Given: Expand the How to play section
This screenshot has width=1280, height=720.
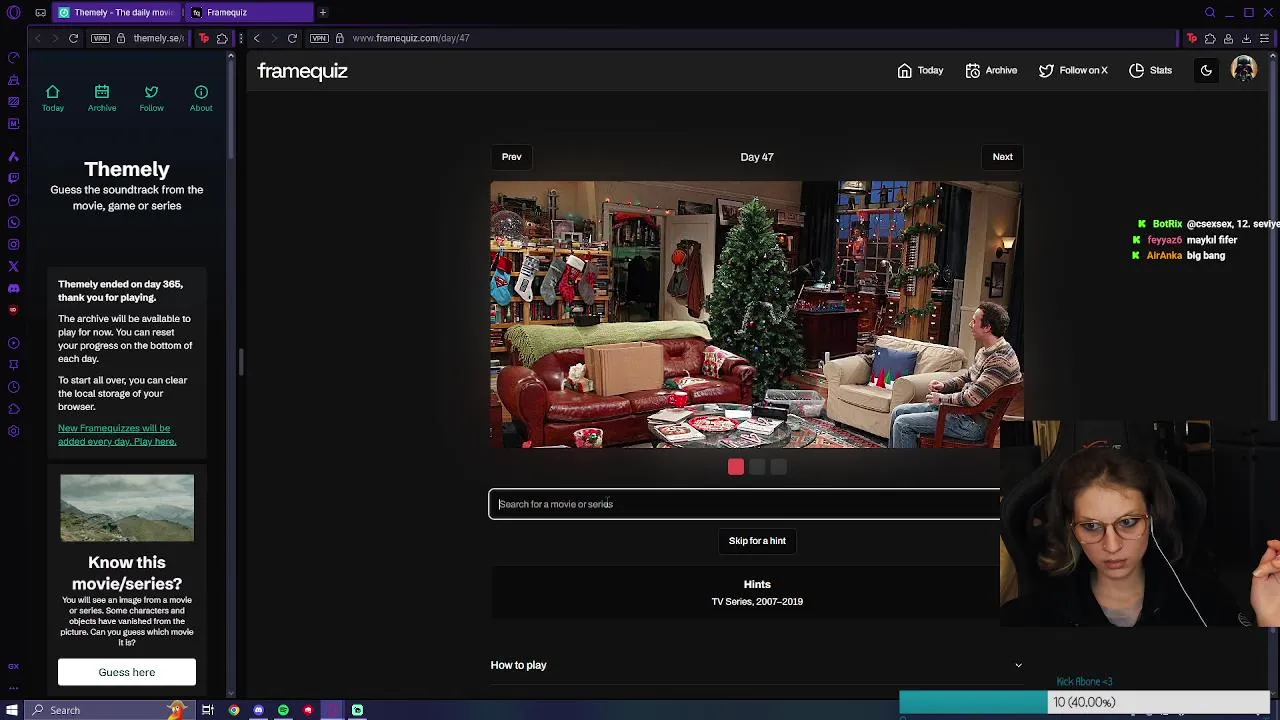Looking at the screenshot, I should click(757, 665).
